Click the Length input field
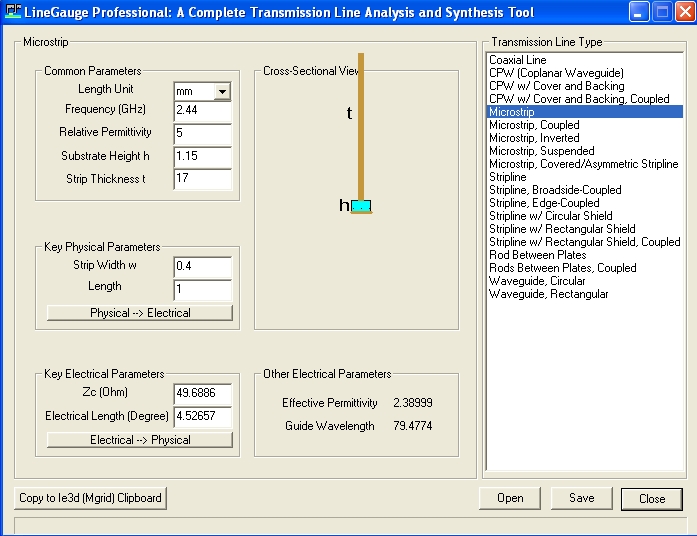 (203, 290)
